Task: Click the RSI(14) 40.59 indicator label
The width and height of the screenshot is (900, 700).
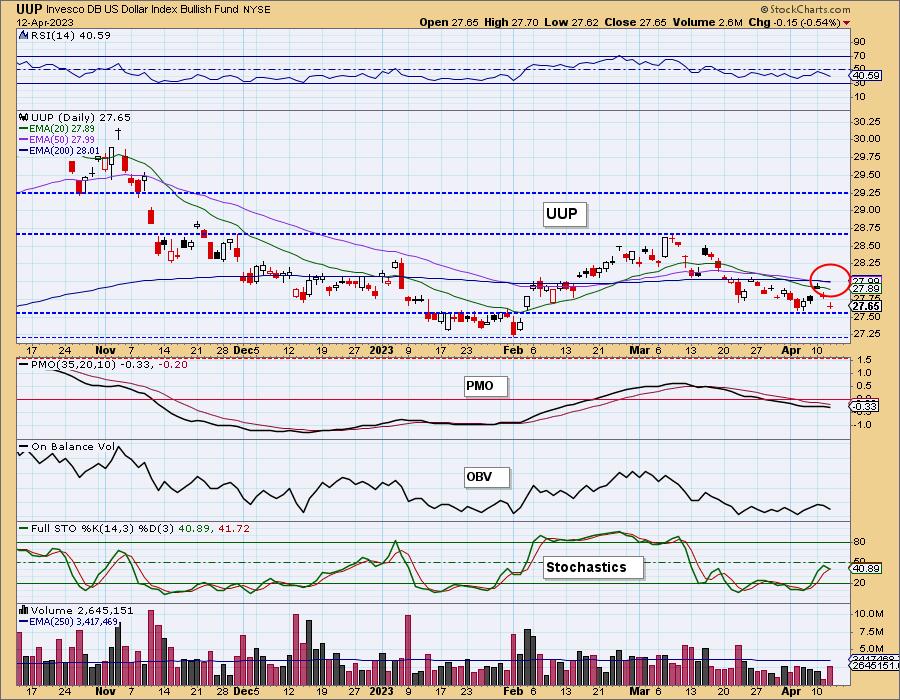Action: coord(70,36)
